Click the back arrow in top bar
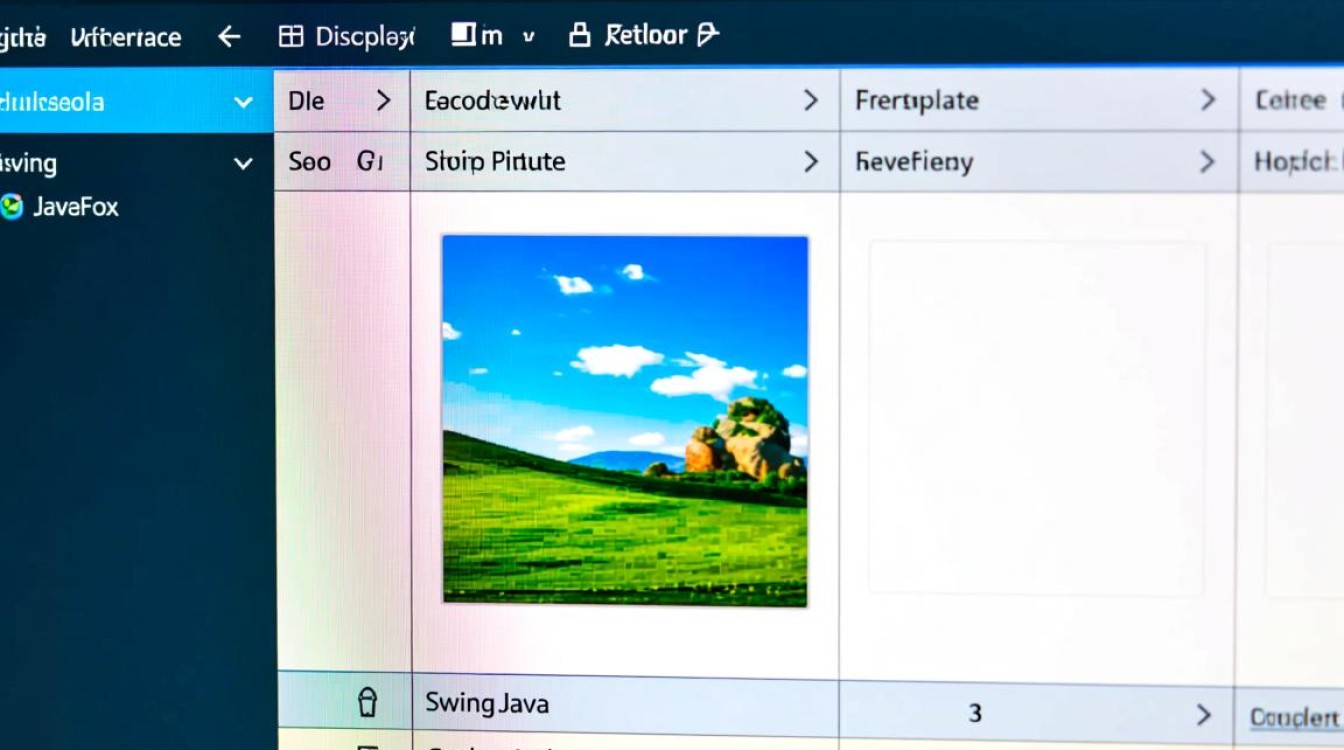 click(229, 37)
